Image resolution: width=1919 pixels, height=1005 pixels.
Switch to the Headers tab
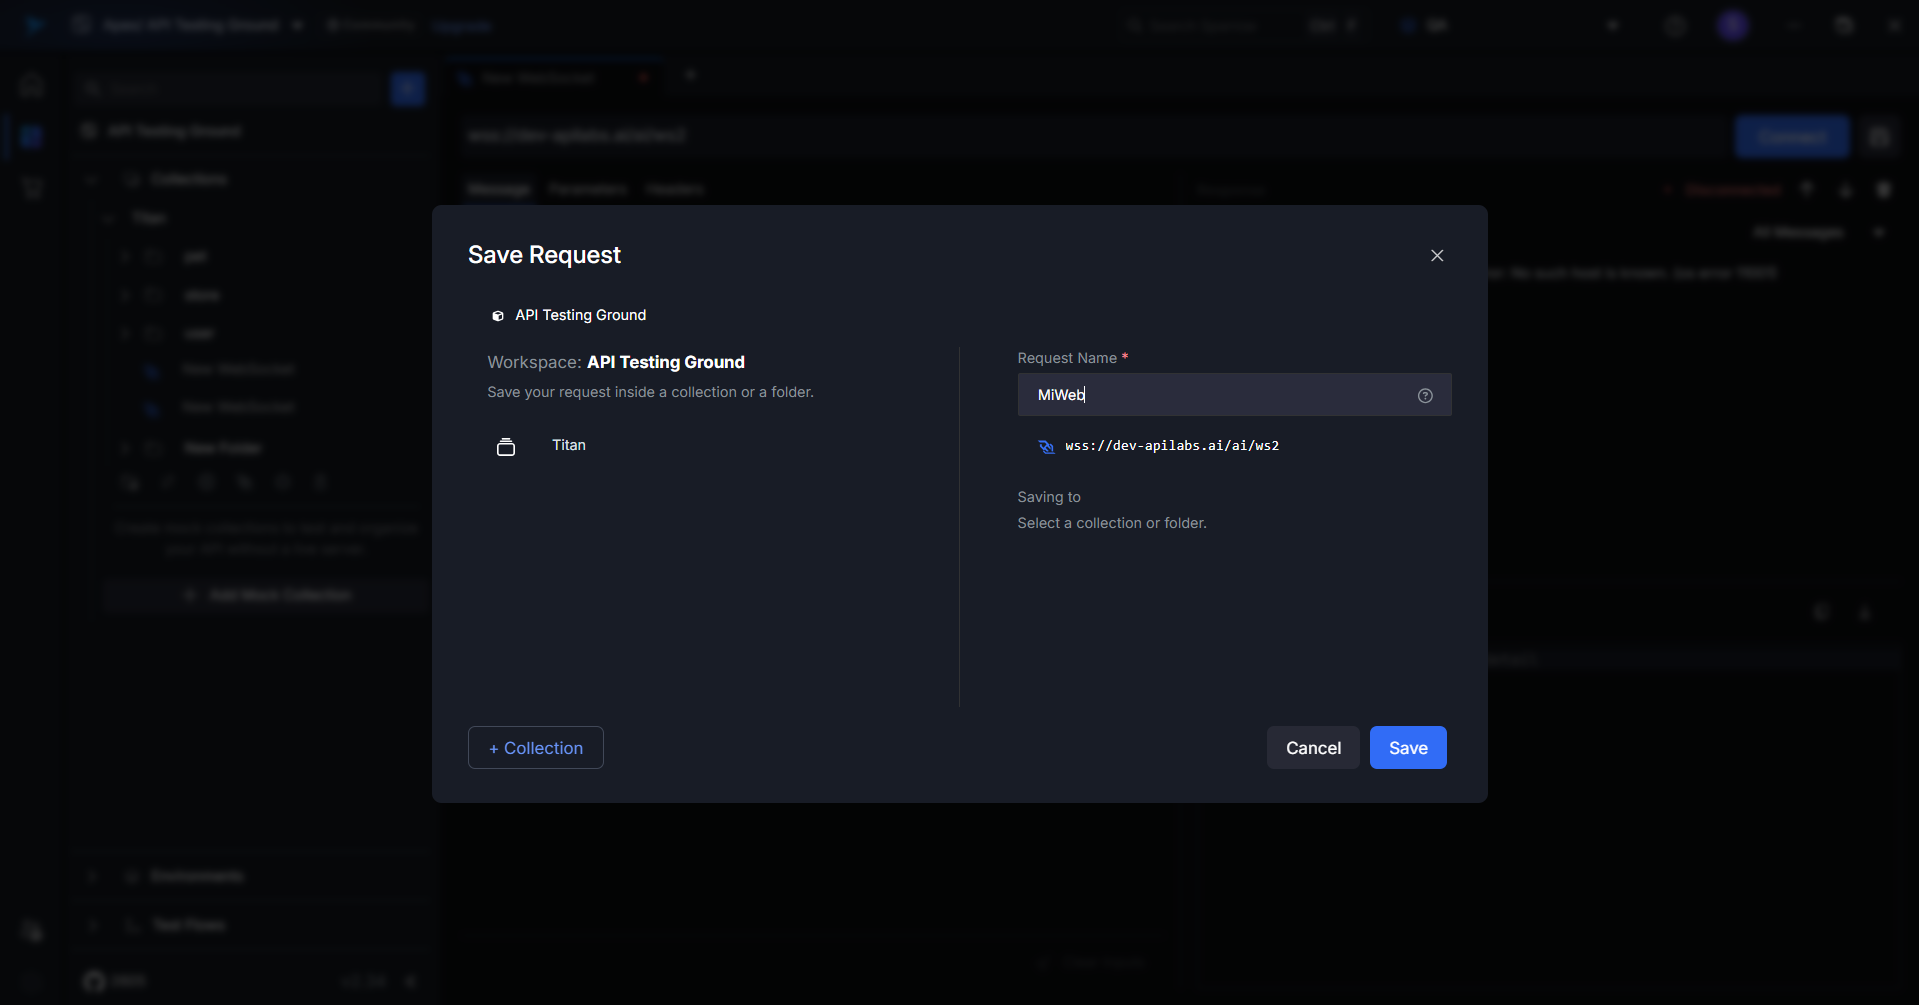click(675, 189)
